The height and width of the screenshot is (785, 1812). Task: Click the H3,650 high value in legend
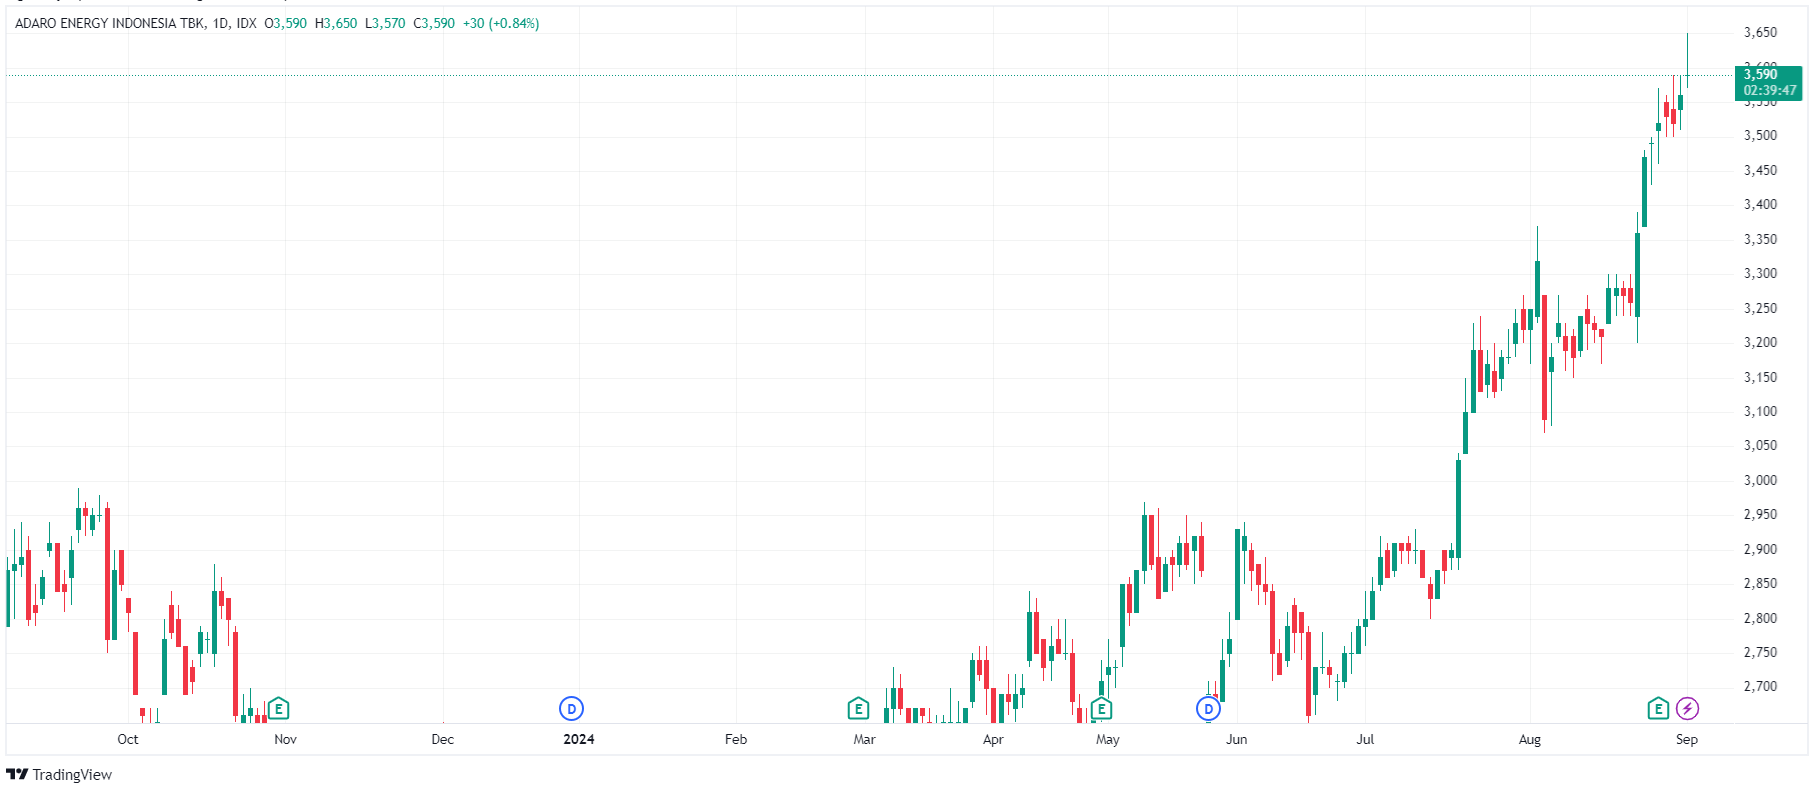(x=336, y=23)
